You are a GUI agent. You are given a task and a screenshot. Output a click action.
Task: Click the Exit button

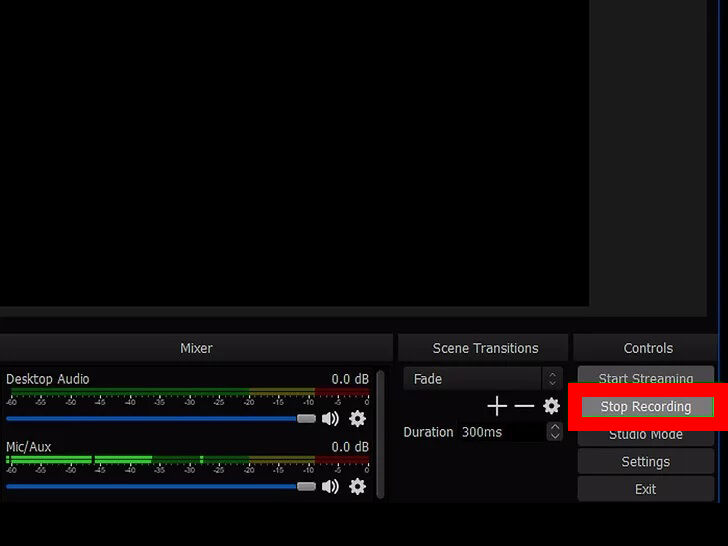(645, 489)
